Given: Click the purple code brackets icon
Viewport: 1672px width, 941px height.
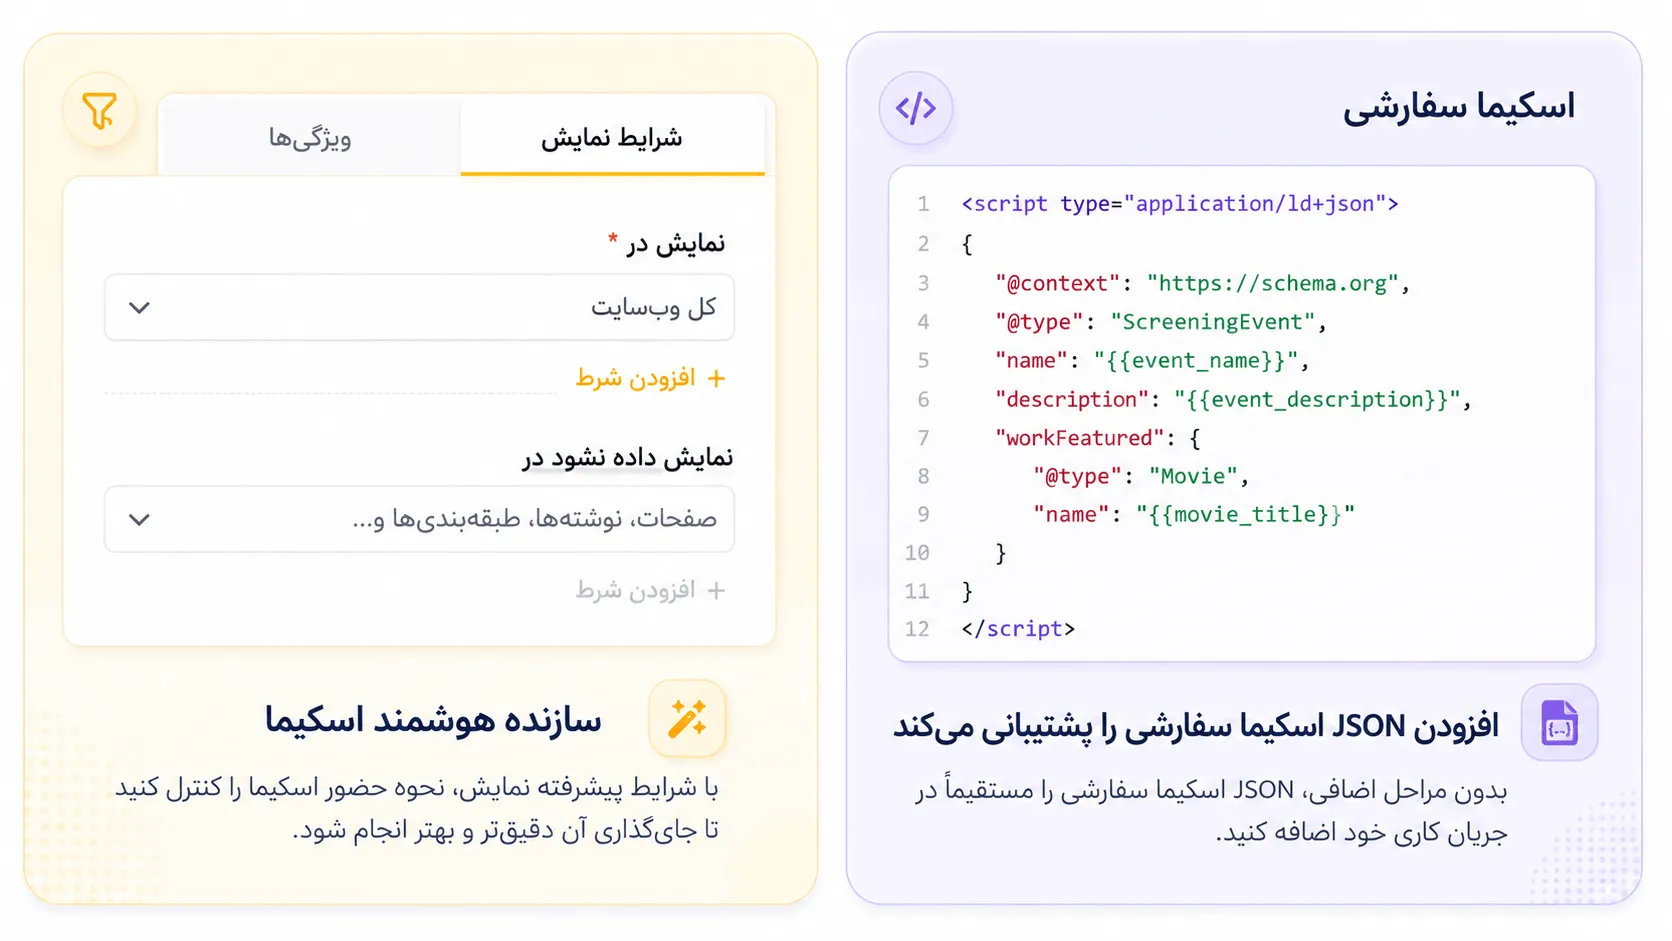Looking at the screenshot, I should coord(916,108).
